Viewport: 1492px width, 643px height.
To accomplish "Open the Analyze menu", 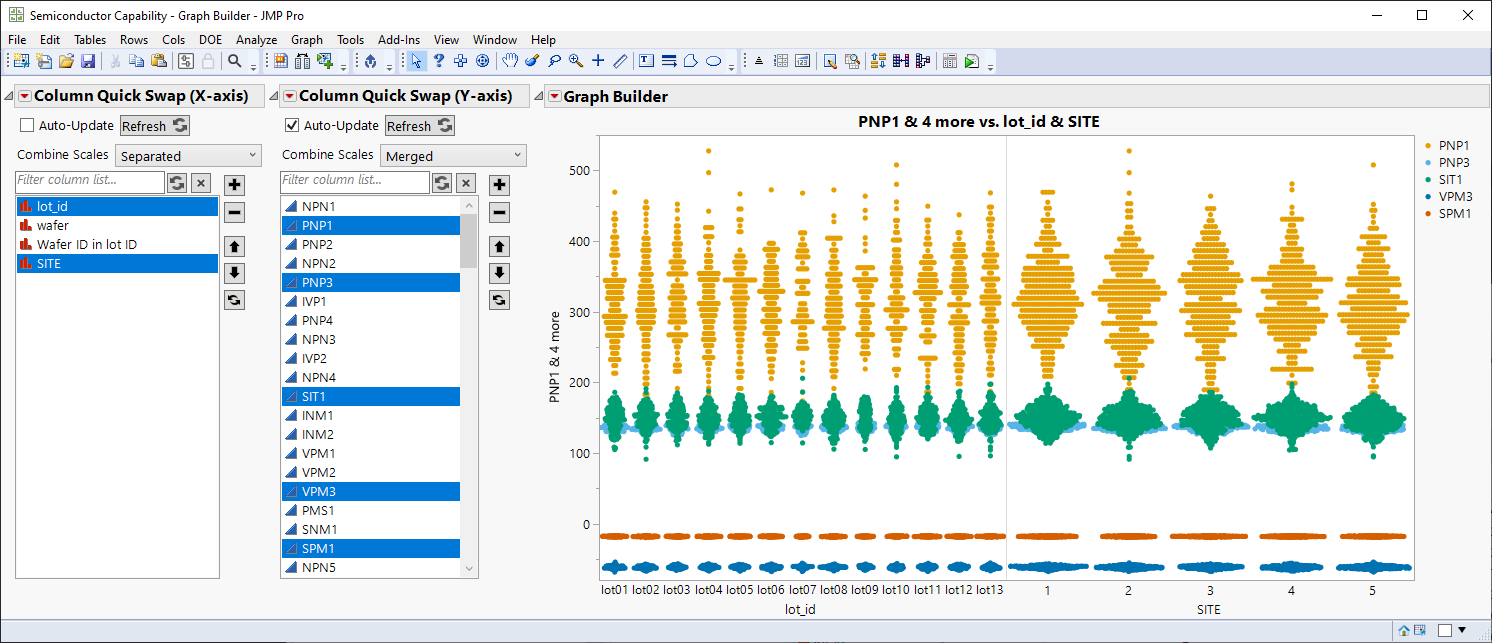I will click(x=256, y=40).
